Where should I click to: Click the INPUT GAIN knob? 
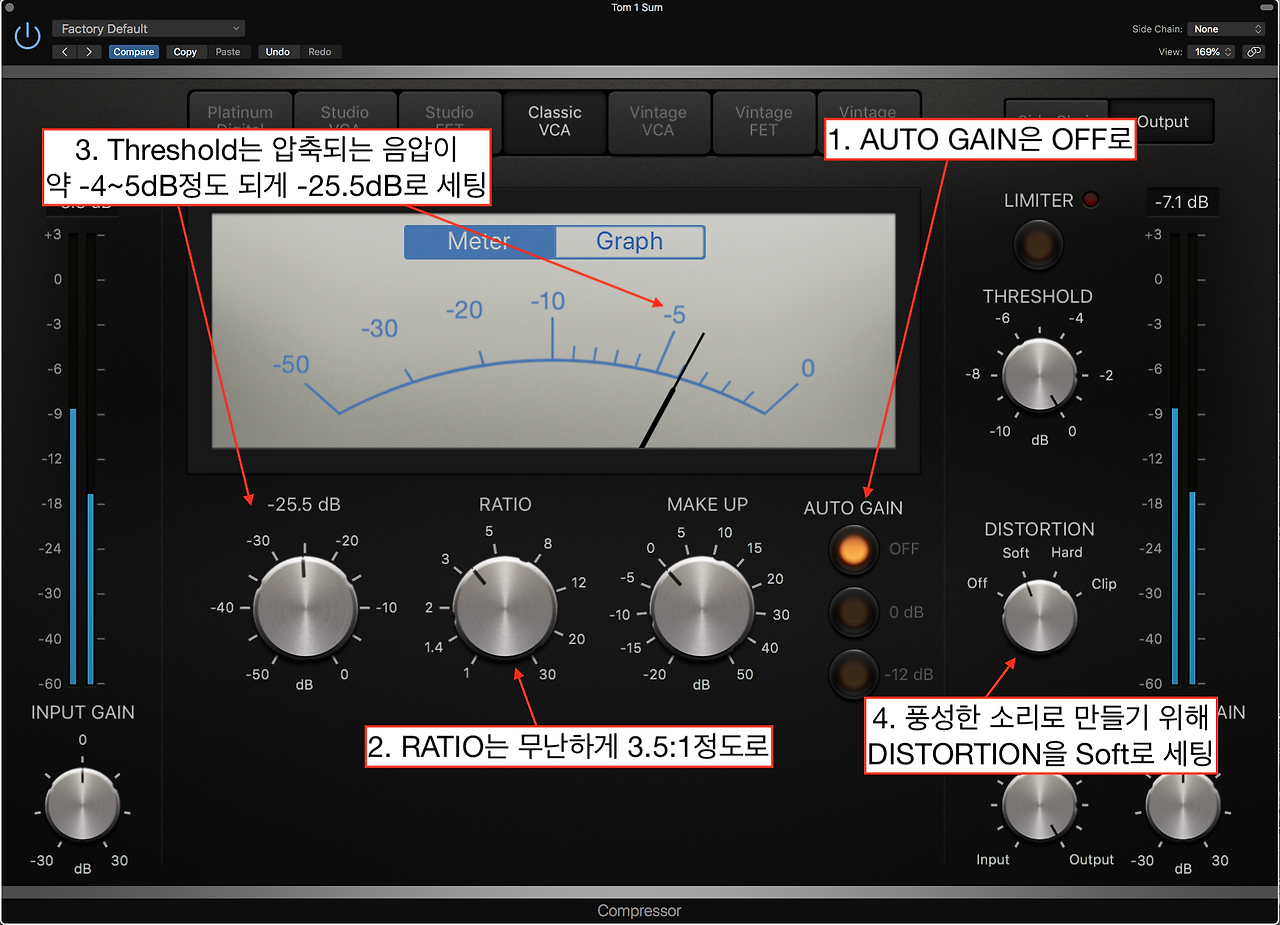pos(82,804)
